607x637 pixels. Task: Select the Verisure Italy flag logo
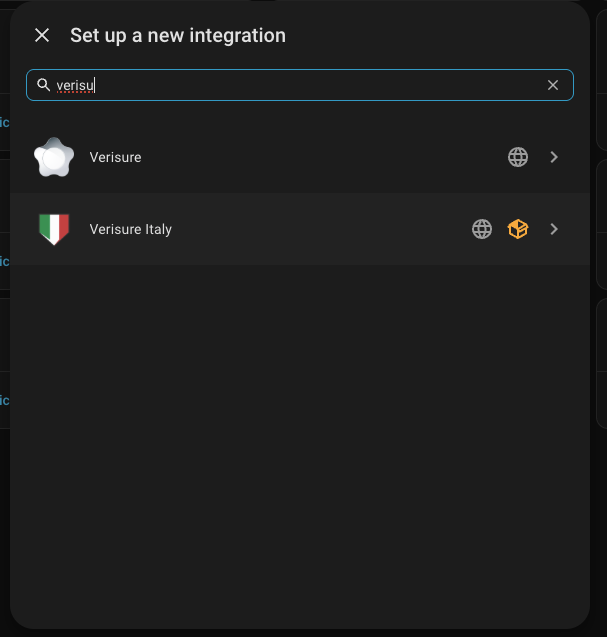[54, 229]
